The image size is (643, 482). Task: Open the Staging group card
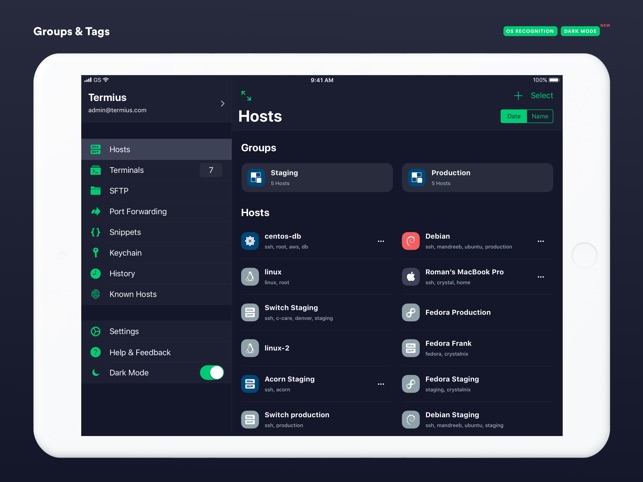(317, 178)
